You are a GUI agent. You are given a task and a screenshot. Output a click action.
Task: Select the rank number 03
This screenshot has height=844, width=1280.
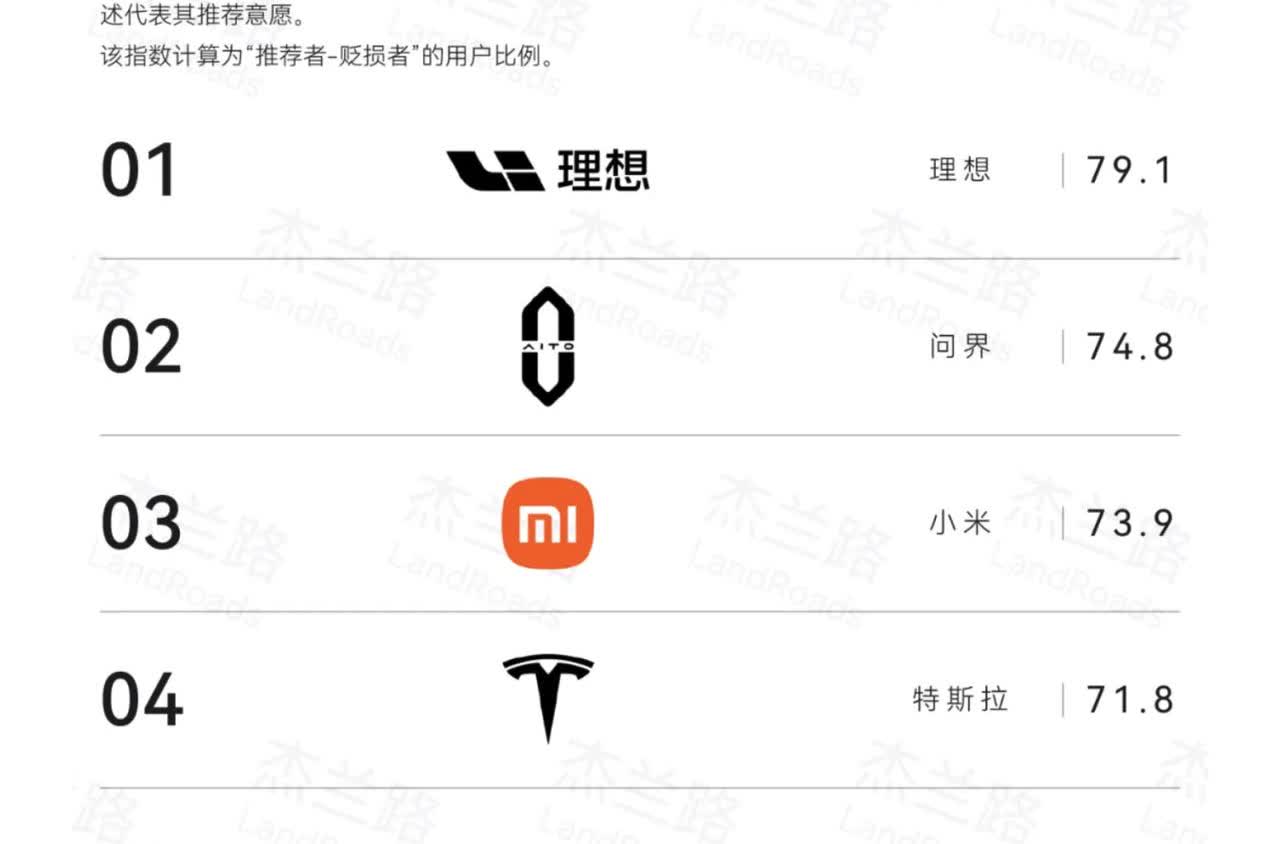click(x=141, y=523)
